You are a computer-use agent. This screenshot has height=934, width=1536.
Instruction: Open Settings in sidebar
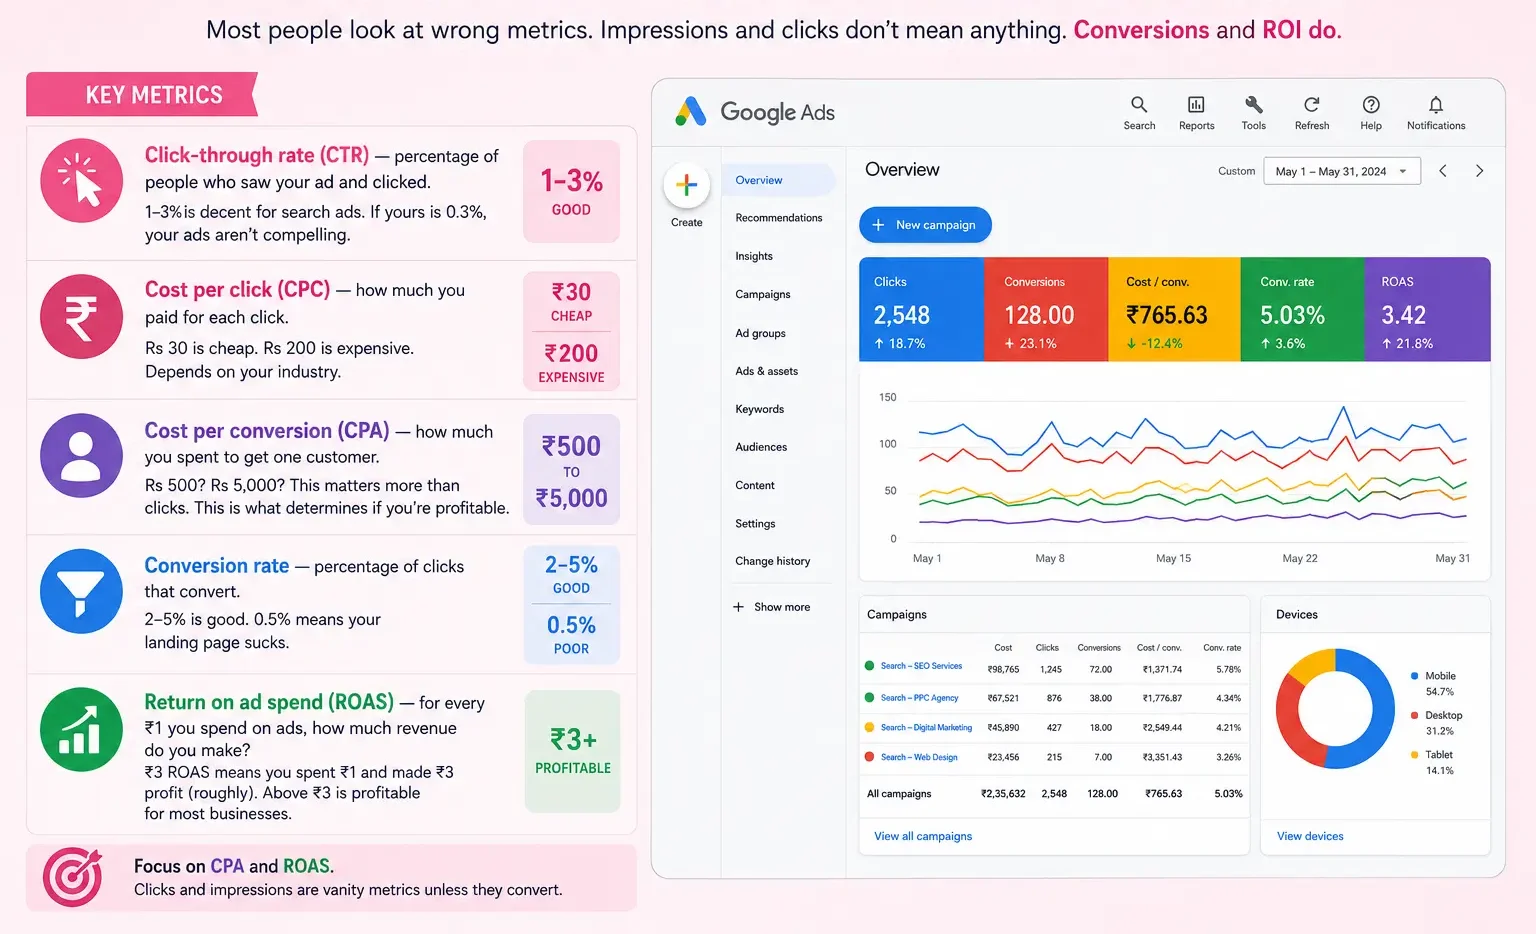(x=755, y=523)
